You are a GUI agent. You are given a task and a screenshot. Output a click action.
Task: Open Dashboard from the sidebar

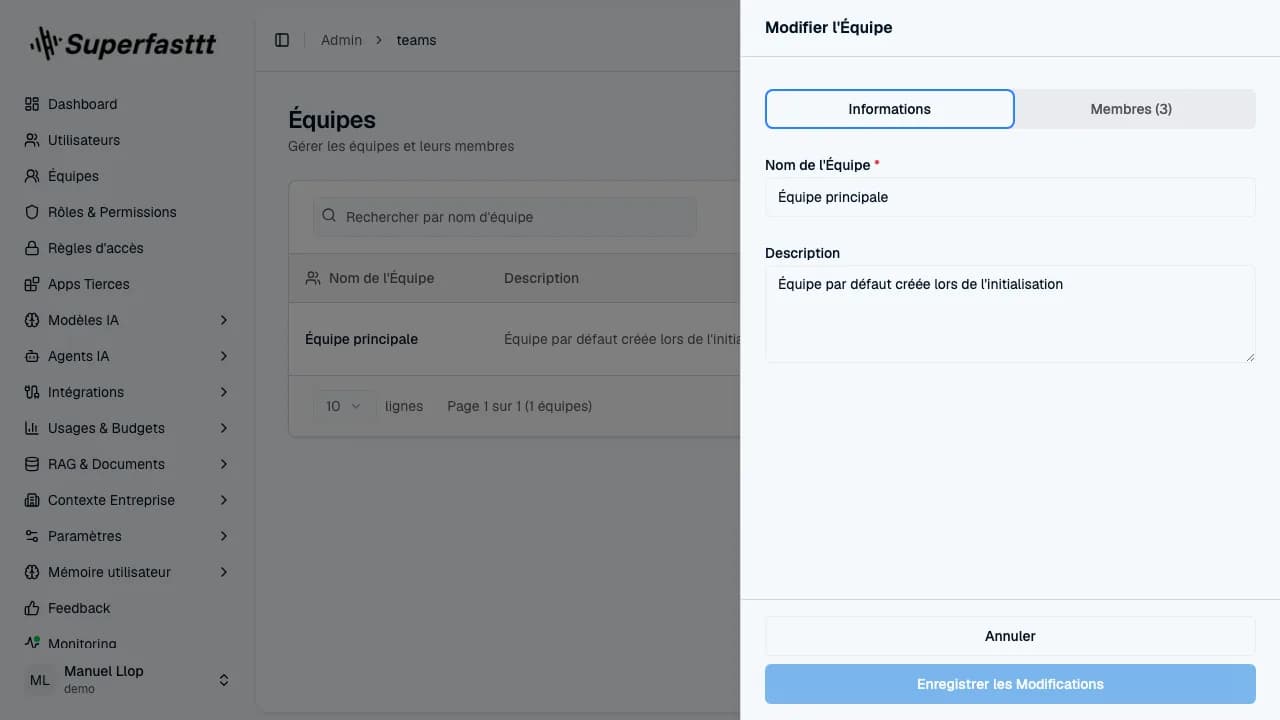coord(82,104)
